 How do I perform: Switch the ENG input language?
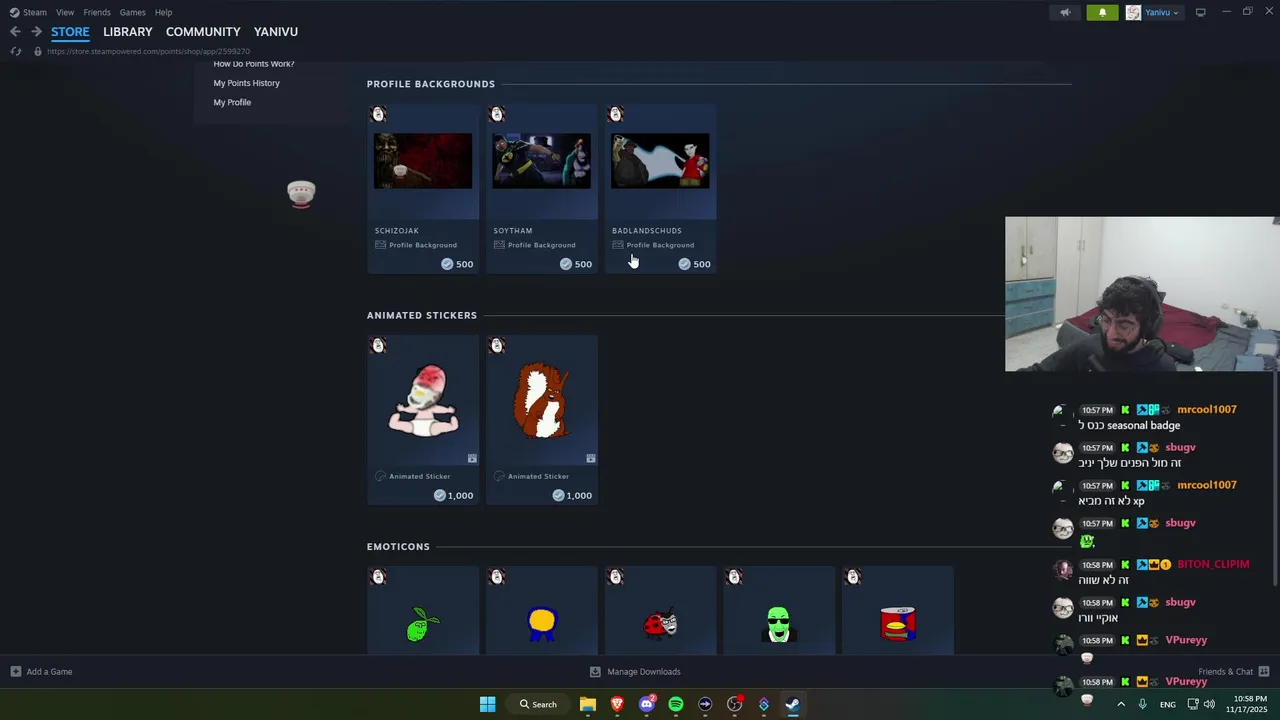[1167, 705]
